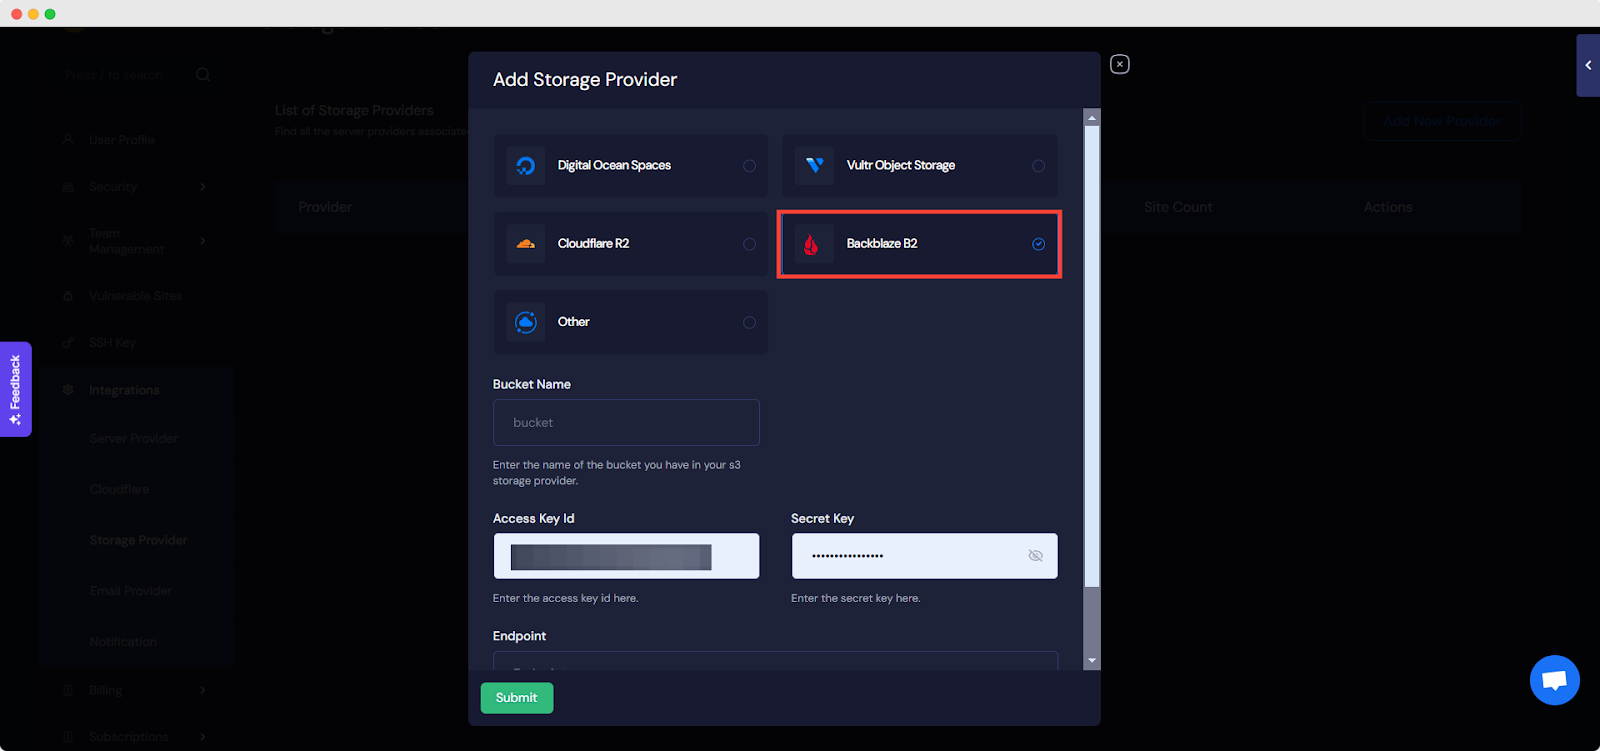Close the Add Storage Provider dialog

(1120, 64)
